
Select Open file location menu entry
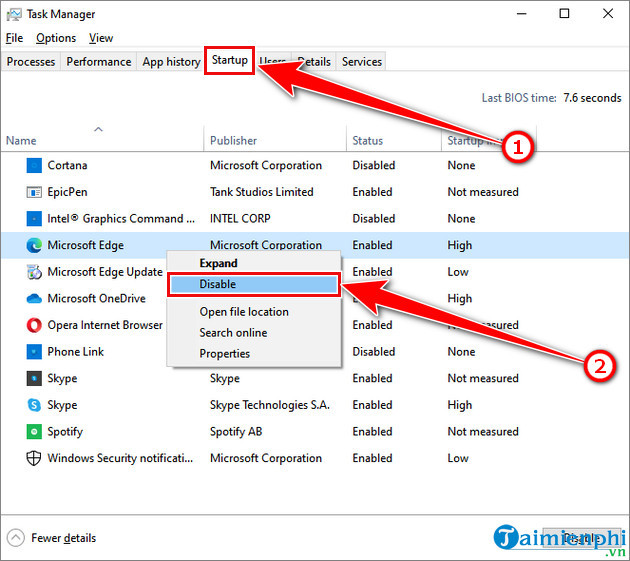(244, 312)
